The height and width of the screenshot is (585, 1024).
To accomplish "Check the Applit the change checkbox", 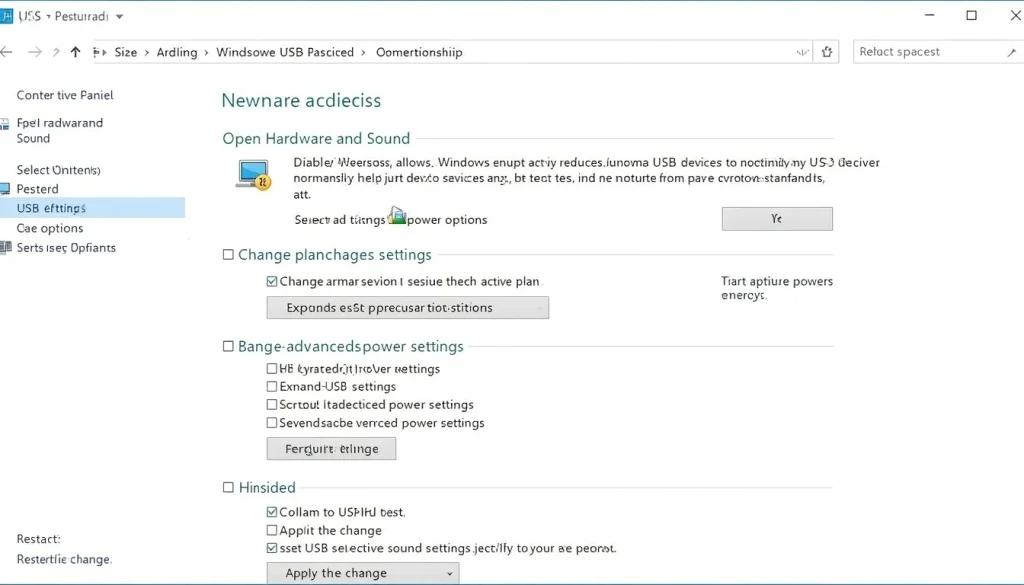I will point(272,530).
